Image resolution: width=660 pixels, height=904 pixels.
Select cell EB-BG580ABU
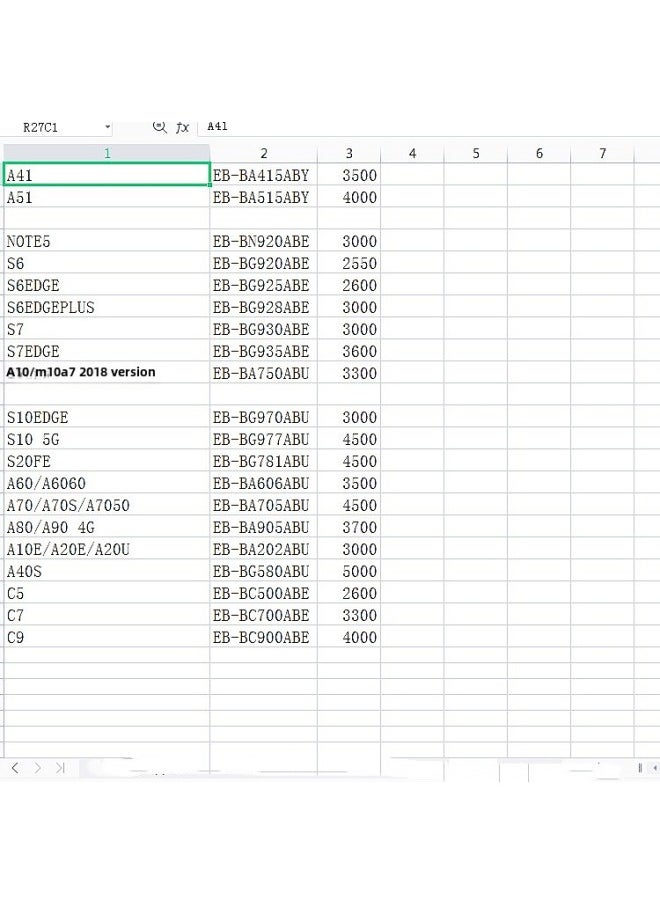pyautogui.click(x=263, y=571)
